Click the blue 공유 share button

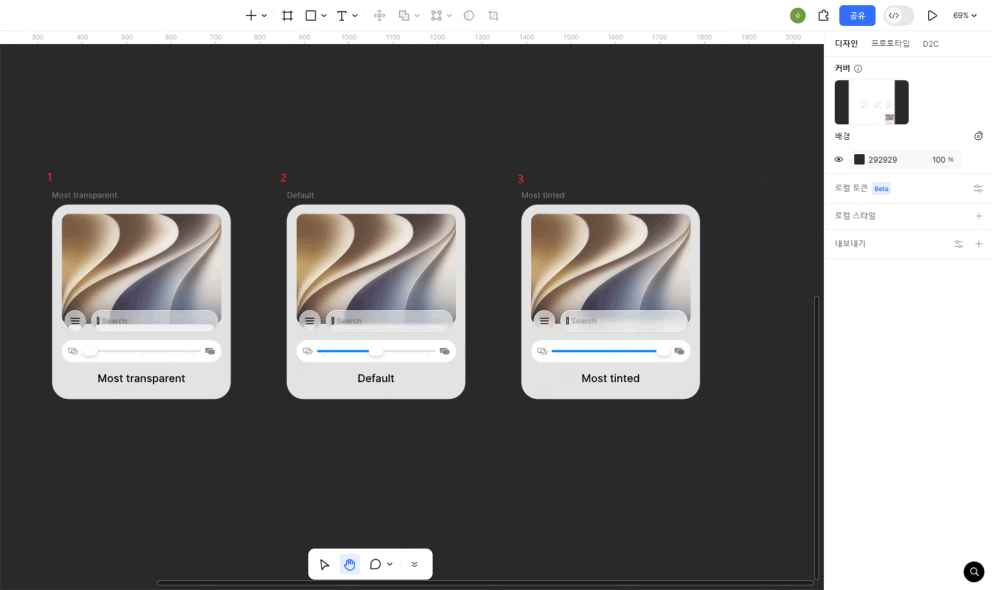(857, 15)
